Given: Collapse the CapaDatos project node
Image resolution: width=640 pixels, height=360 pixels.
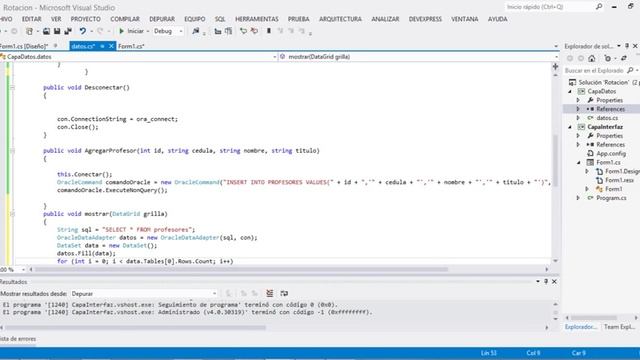Looking at the screenshot, I should tap(570, 91).
